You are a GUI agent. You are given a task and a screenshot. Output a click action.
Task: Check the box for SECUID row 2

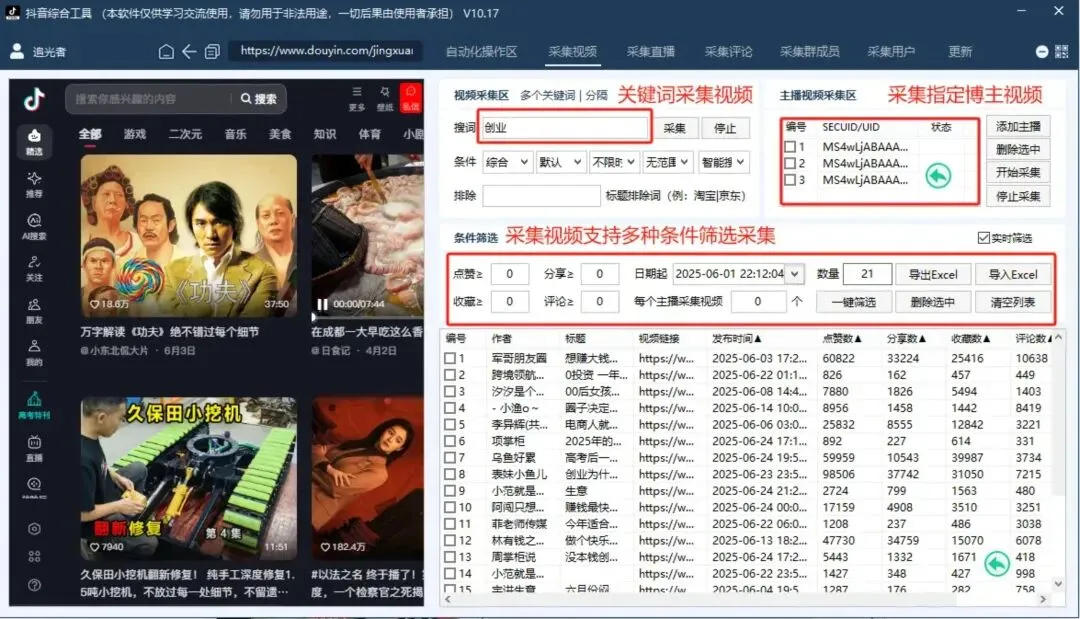pyautogui.click(x=791, y=163)
